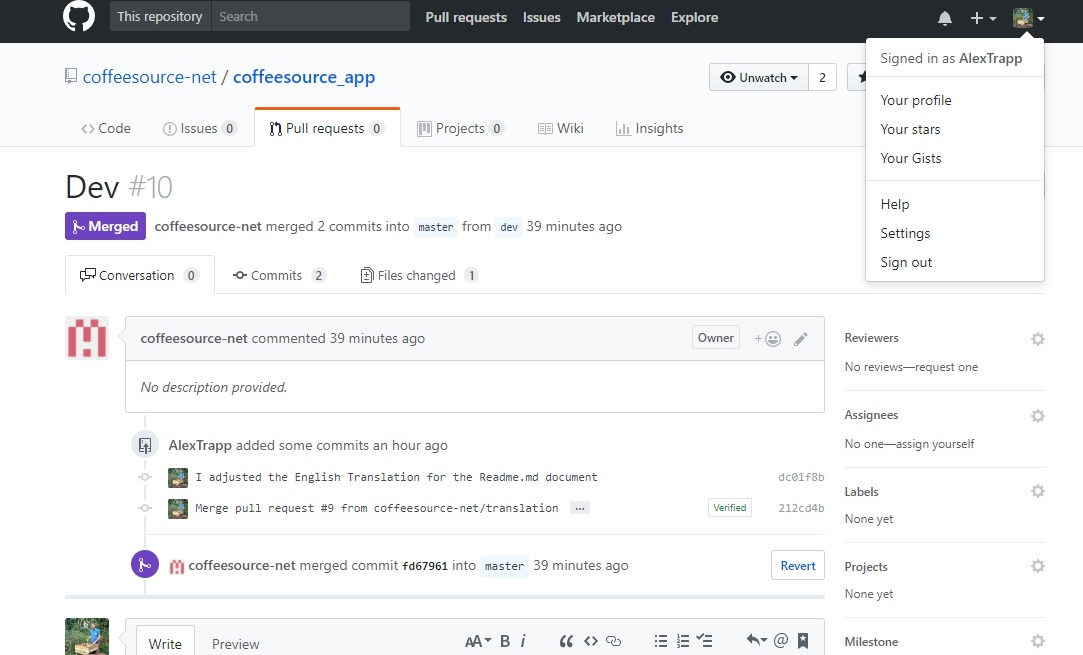Switch to the Preview tab
Image resolution: width=1083 pixels, height=655 pixels.
click(236, 643)
